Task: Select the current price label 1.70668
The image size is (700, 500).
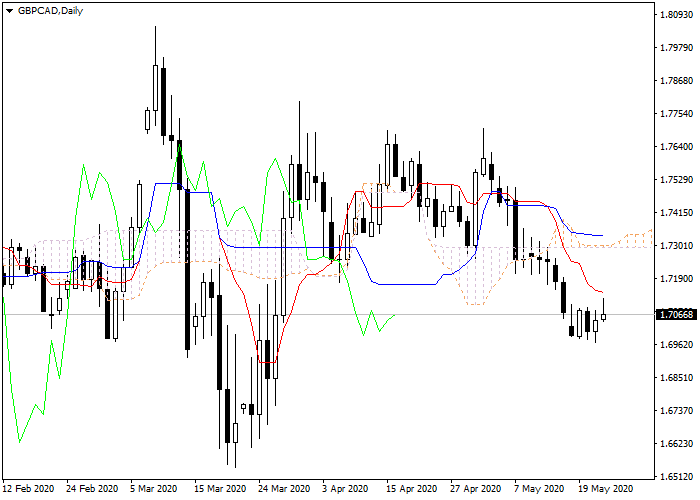Action: click(676, 315)
